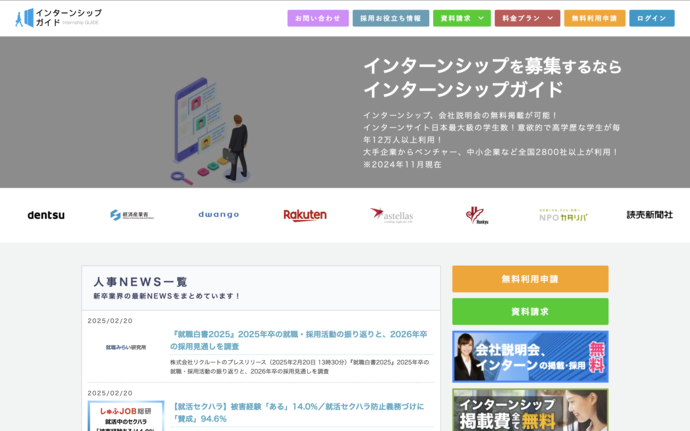Open 採用お役立ち情報 in the top navigation

tap(390, 18)
